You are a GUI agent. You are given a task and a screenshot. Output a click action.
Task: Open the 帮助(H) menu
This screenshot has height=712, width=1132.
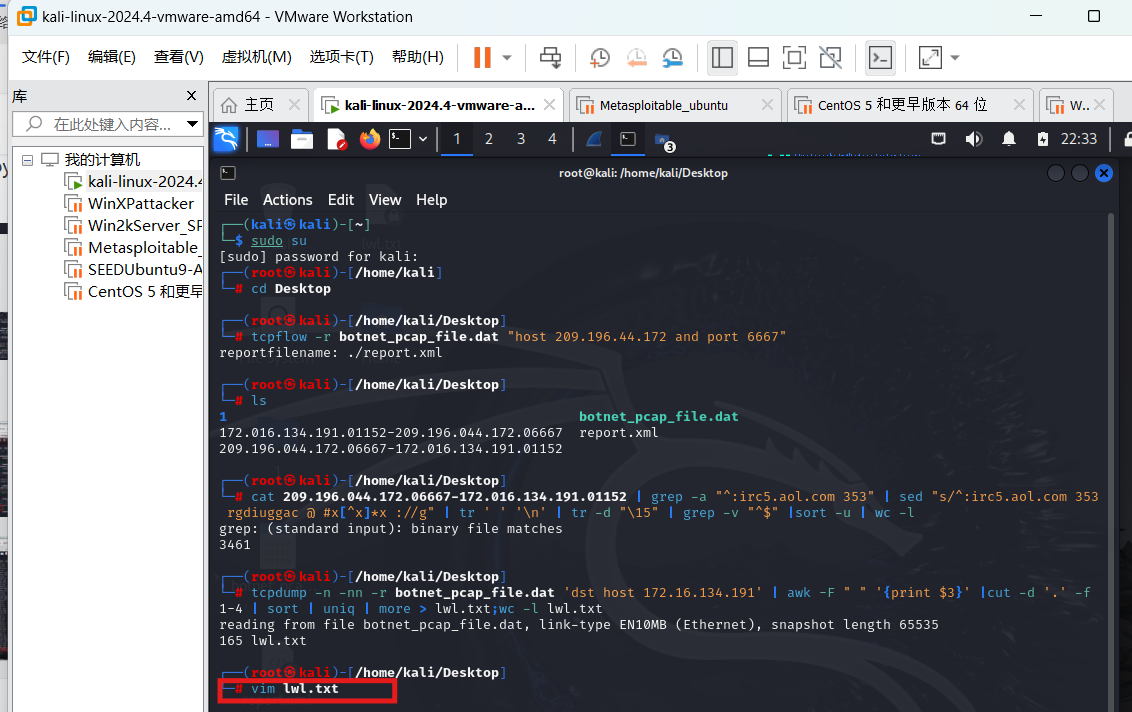pos(417,57)
